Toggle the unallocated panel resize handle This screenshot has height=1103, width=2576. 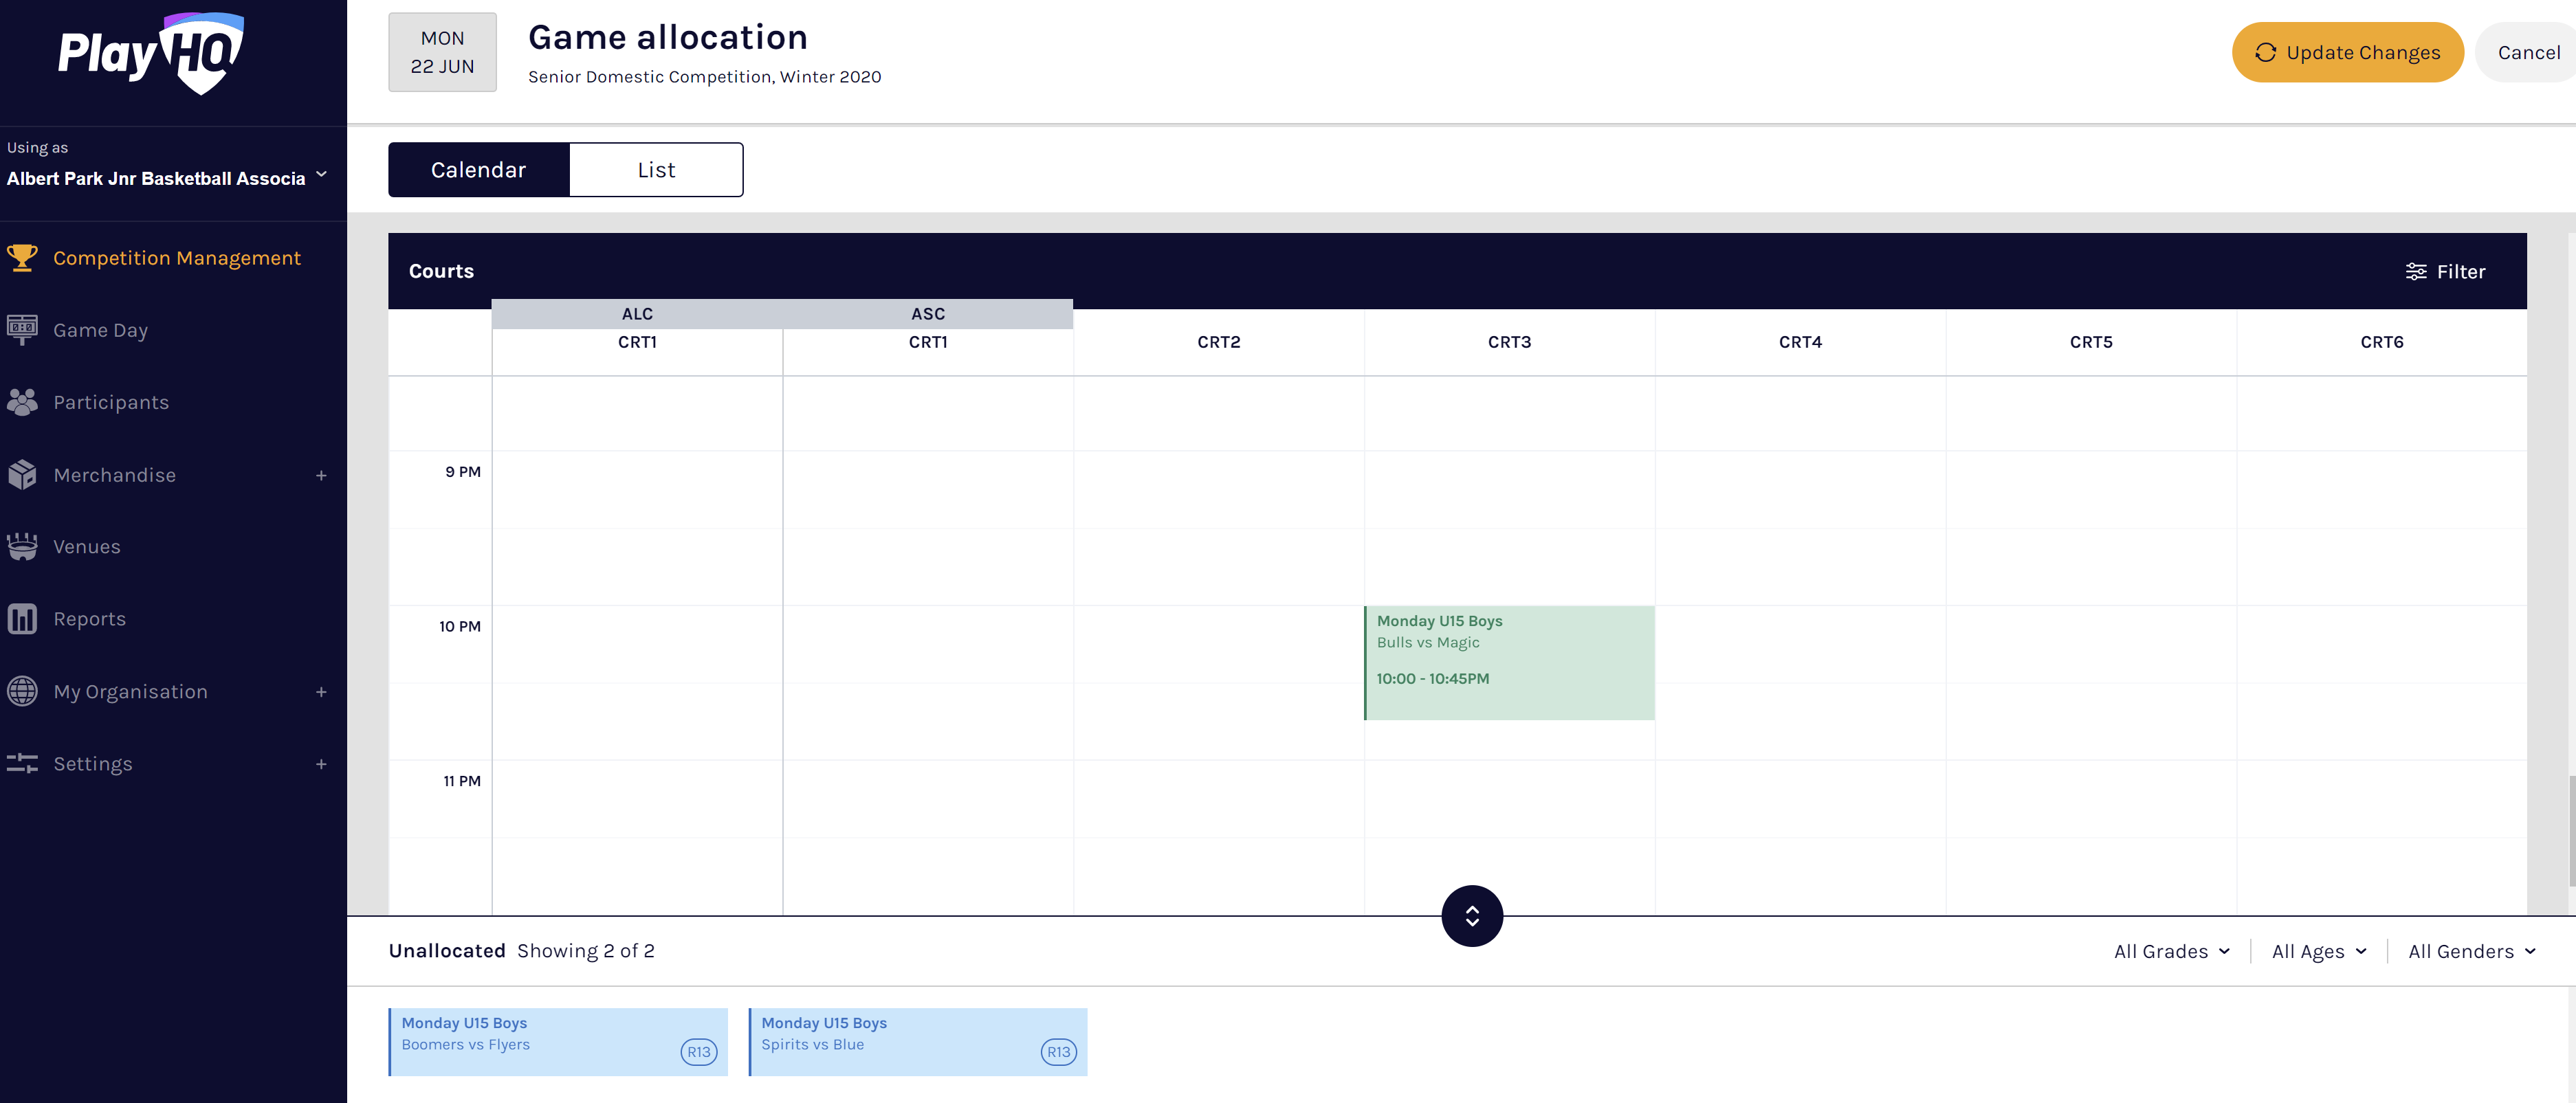[1472, 915]
